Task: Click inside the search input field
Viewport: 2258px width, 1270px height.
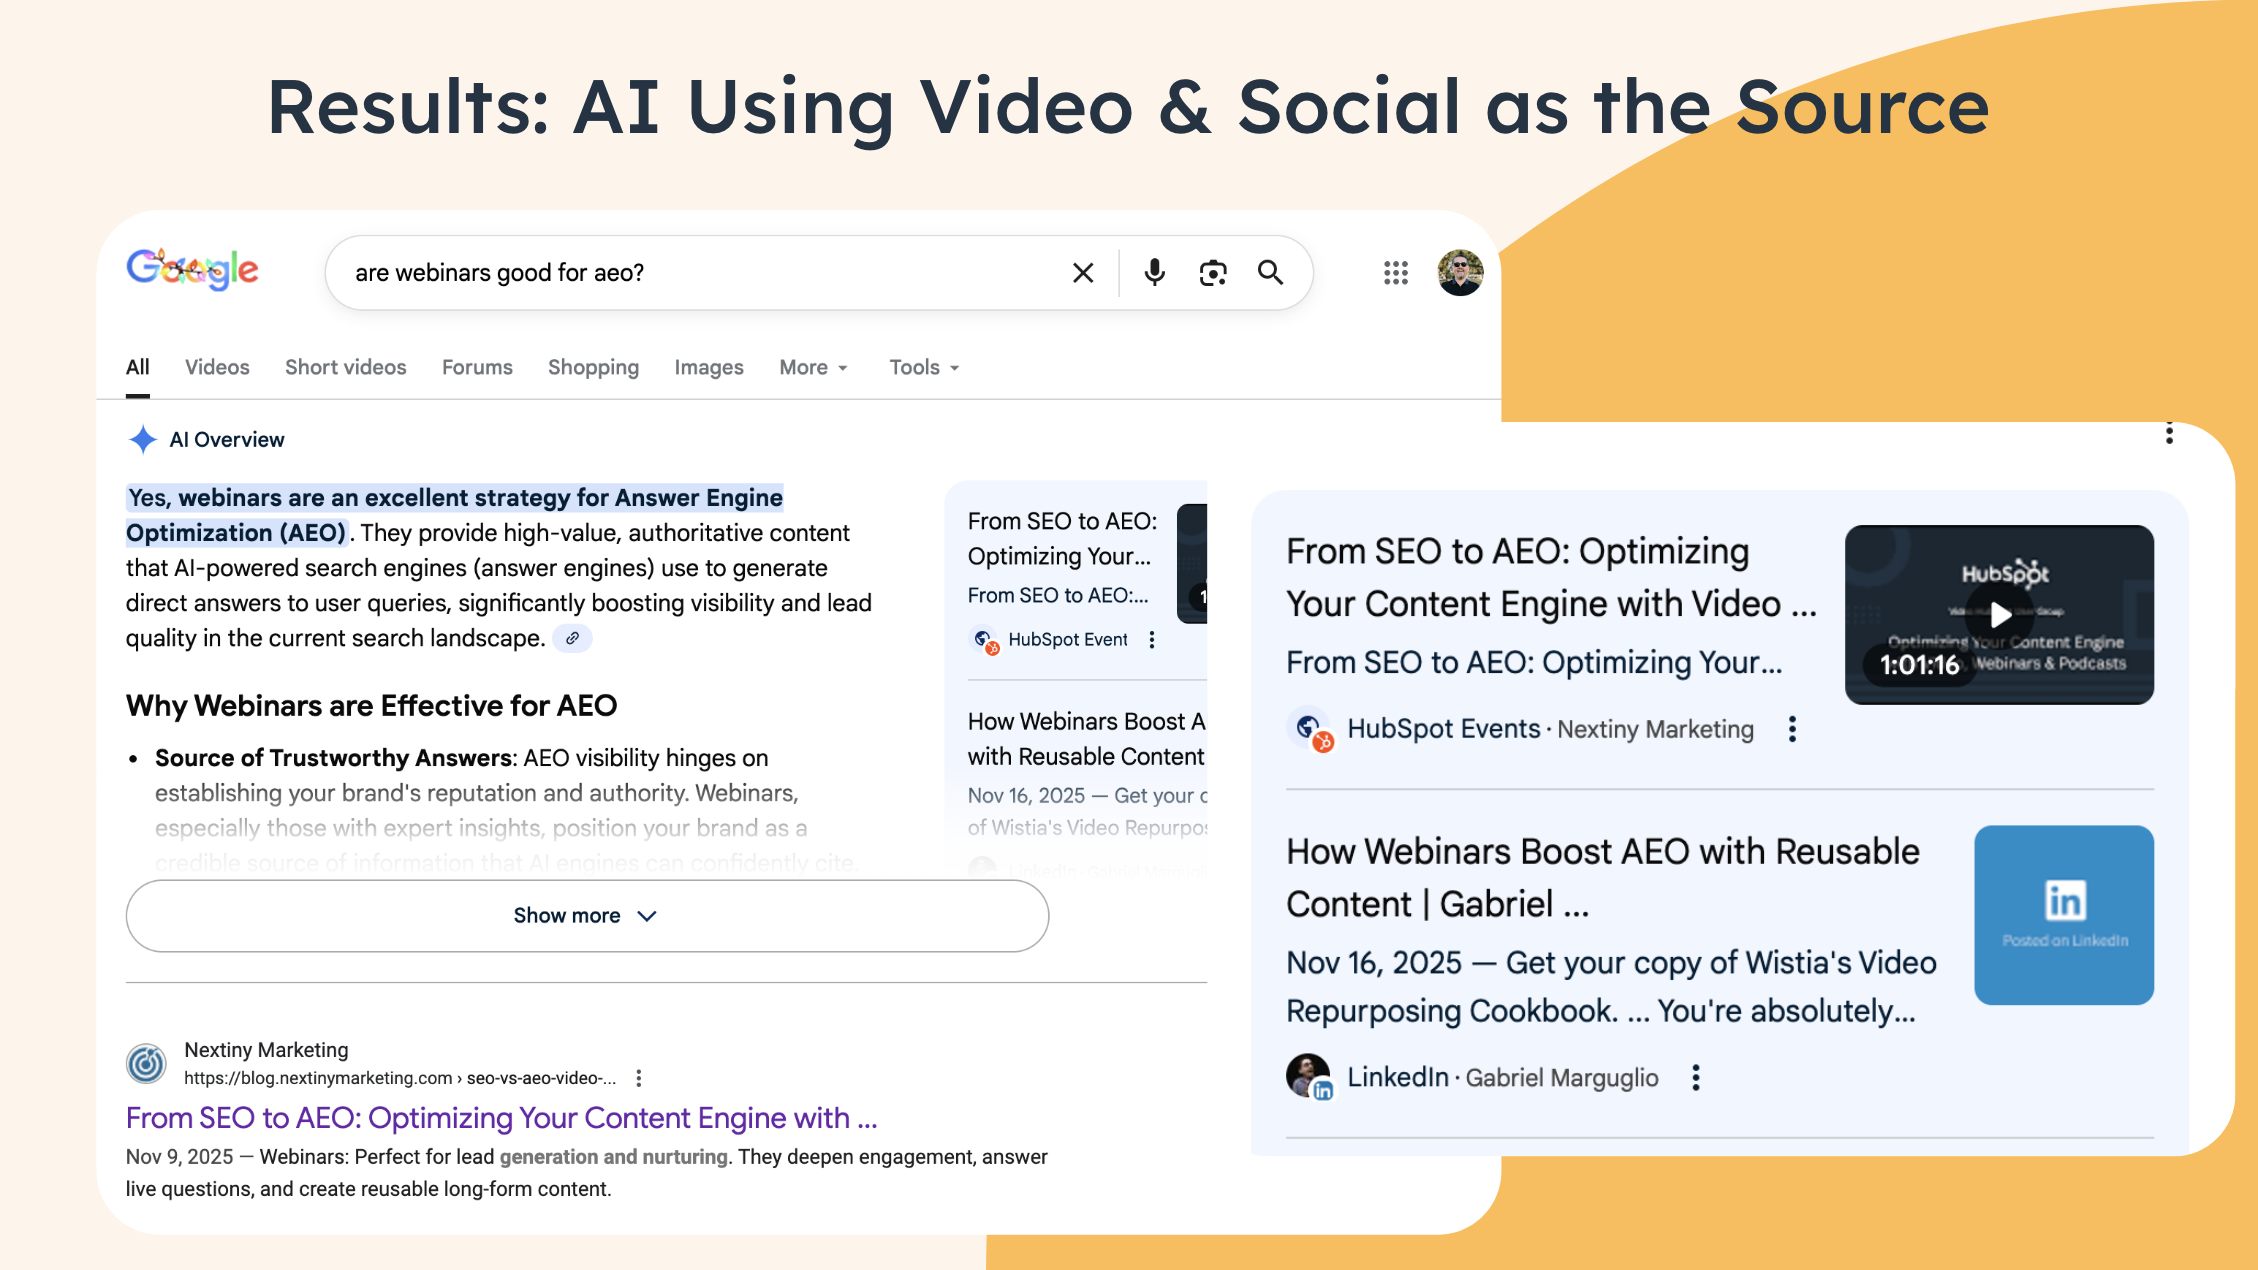Action: [x=700, y=272]
